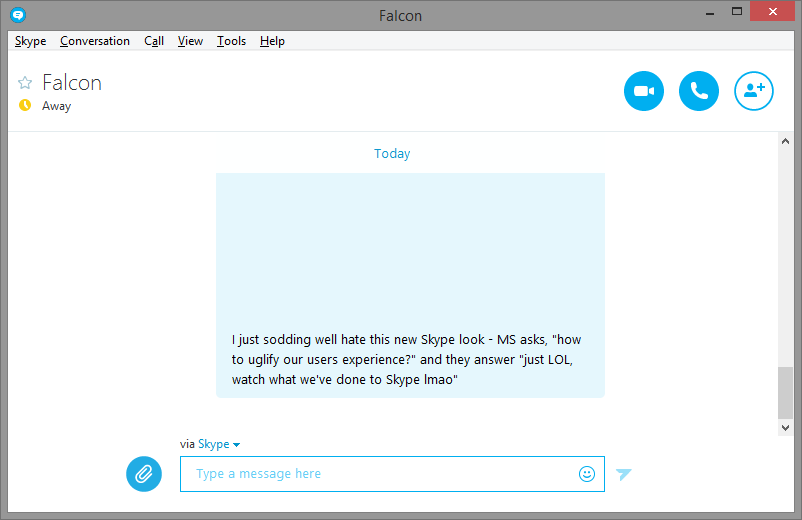The width and height of the screenshot is (802, 520).
Task: Click the Skype app icon in title bar
Action: 18,15
